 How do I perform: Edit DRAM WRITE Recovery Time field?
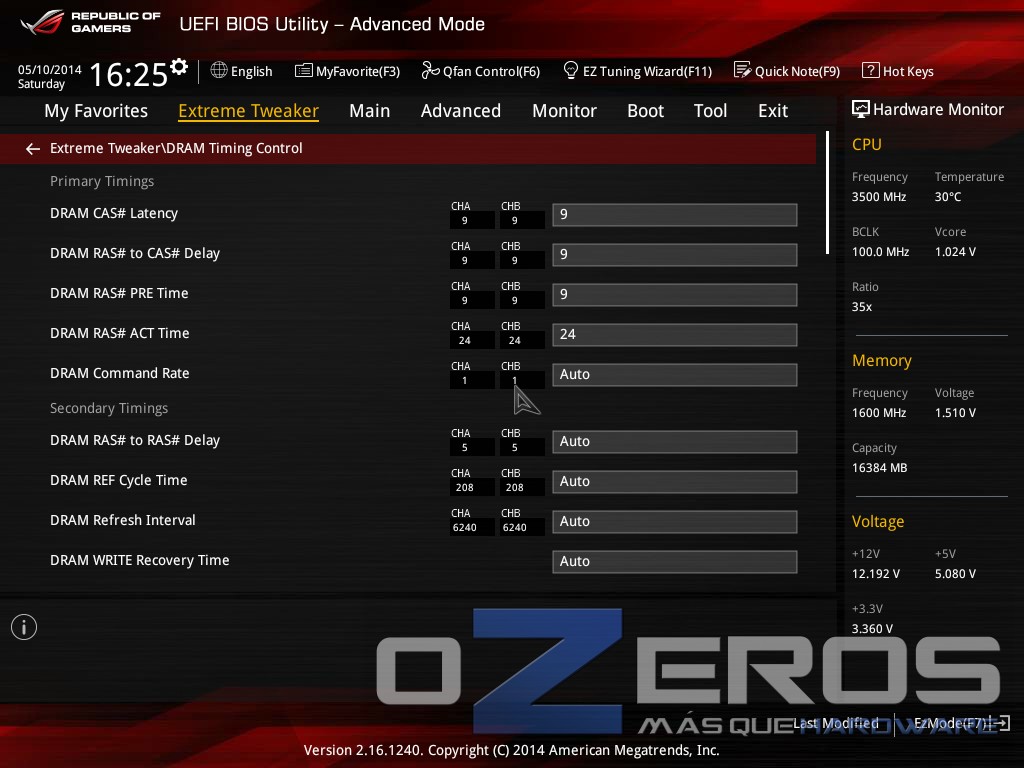[x=675, y=561]
